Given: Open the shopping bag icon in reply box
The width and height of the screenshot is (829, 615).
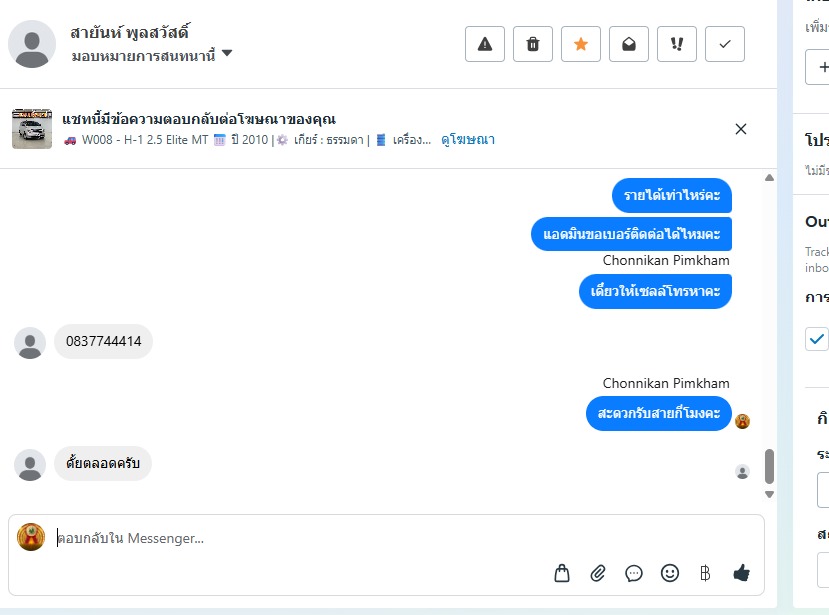Looking at the screenshot, I should pyautogui.click(x=562, y=573).
